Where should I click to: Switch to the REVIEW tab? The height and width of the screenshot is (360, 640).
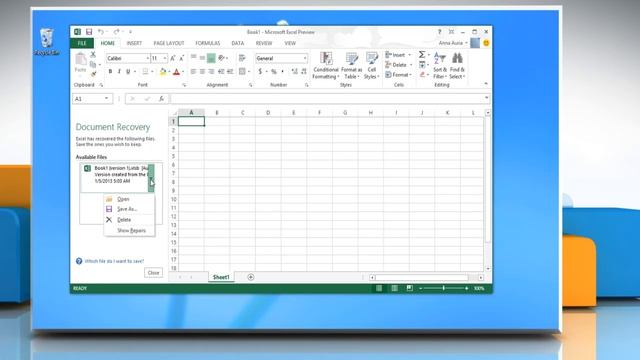coord(264,43)
